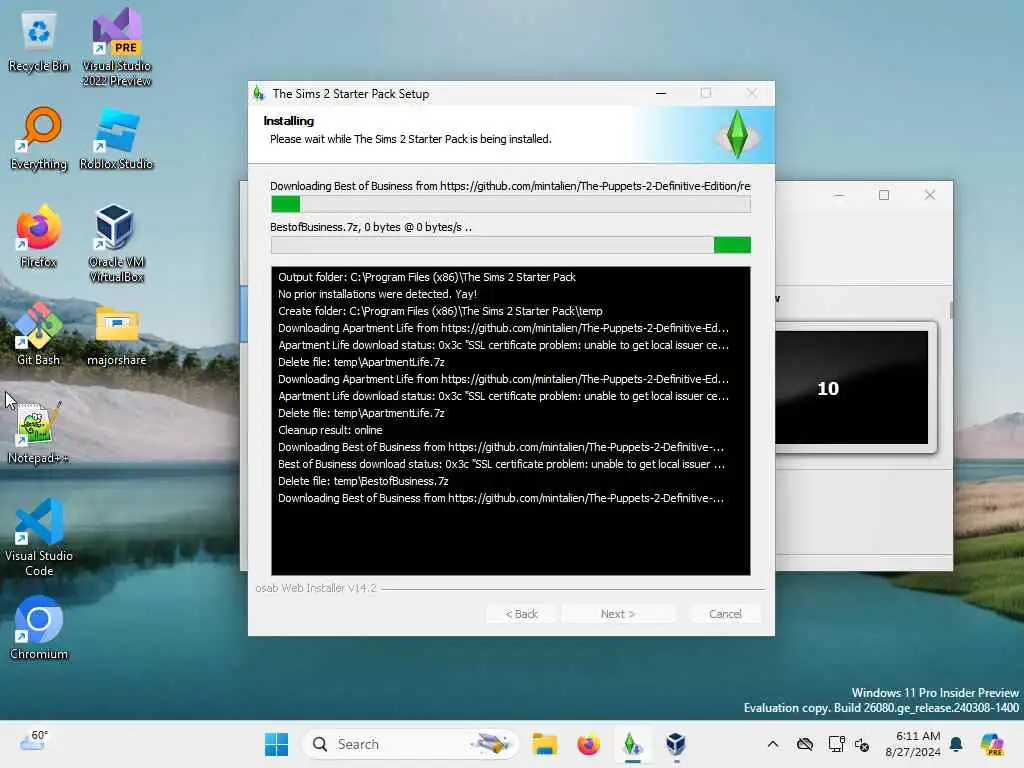Launch the Everything search desktop icon

click(x=39, y=138)
